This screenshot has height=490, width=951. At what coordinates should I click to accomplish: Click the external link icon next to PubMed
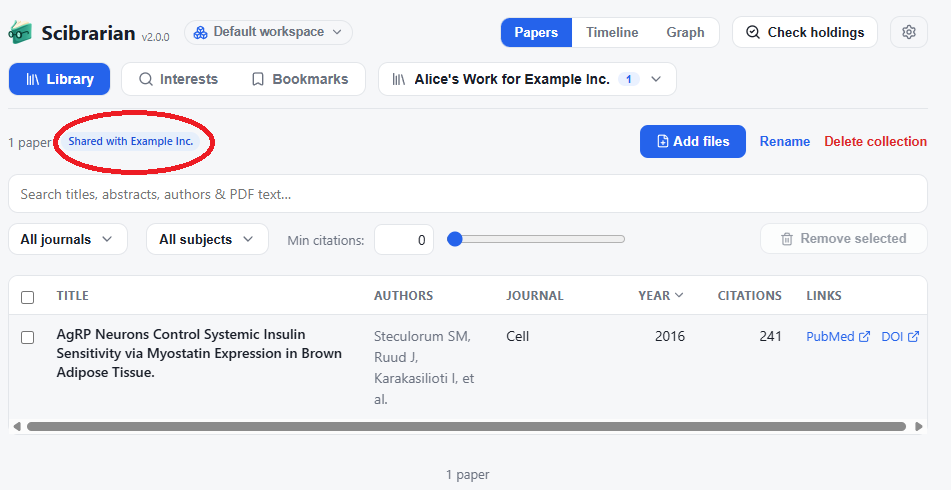(865, 337)
